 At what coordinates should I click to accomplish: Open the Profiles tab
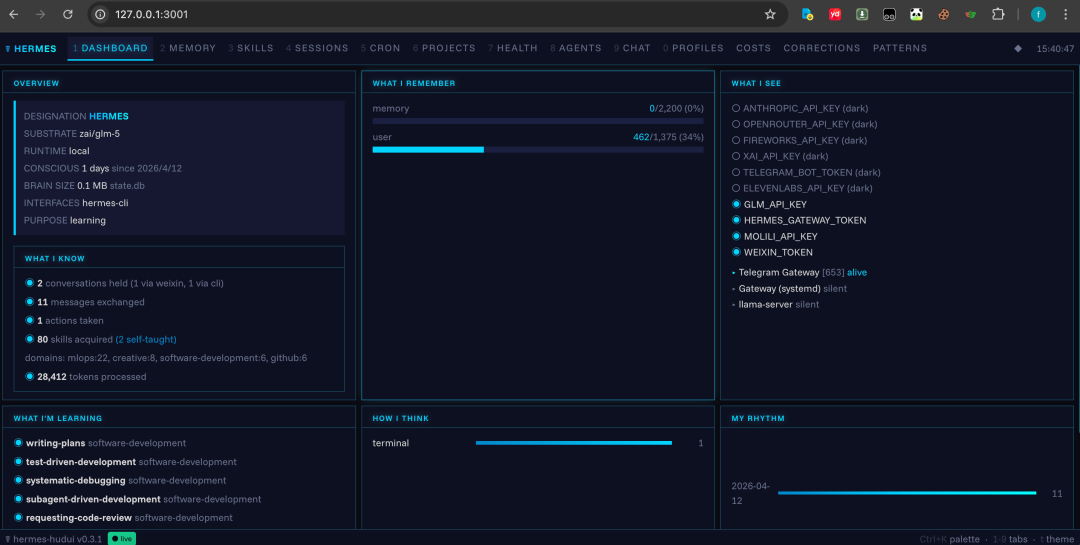(x=693, y=48)
